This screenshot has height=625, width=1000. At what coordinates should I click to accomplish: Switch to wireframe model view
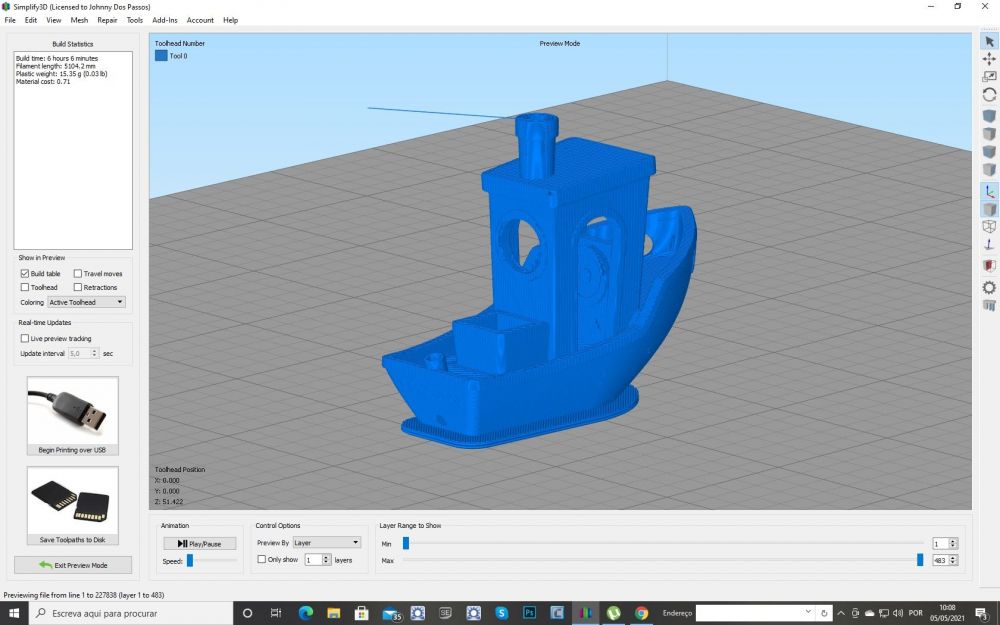click(x=989, y=227)
